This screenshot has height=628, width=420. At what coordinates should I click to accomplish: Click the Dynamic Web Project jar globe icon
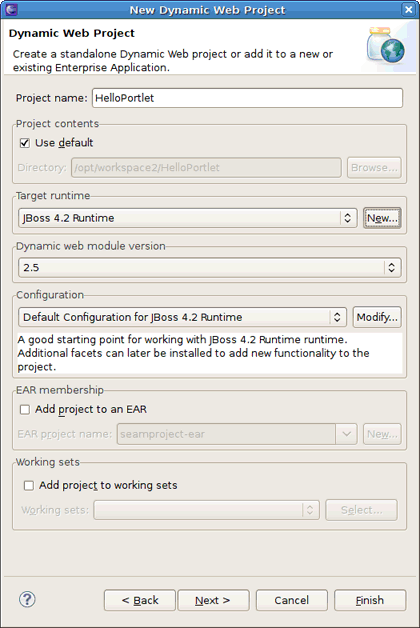[x=386, y=46]
